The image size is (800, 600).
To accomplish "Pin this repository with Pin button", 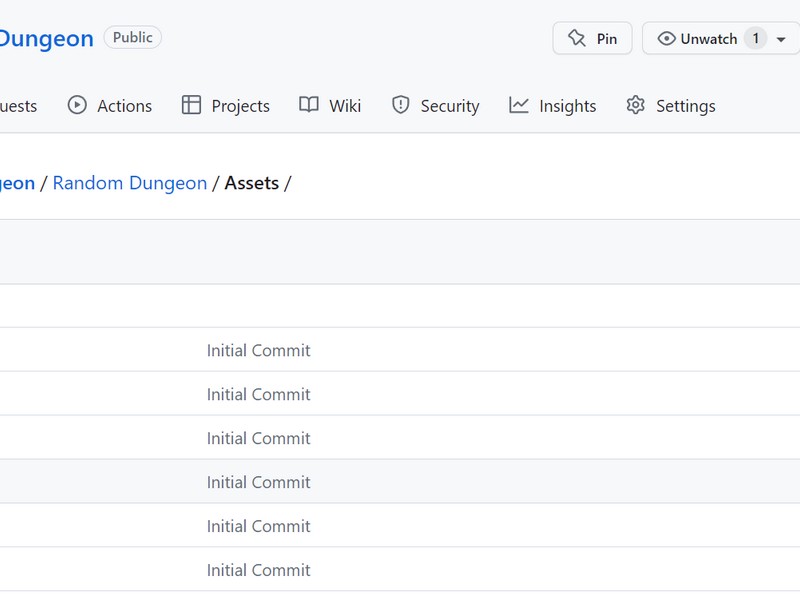I will pyautogui.click(x=592, y=38).
